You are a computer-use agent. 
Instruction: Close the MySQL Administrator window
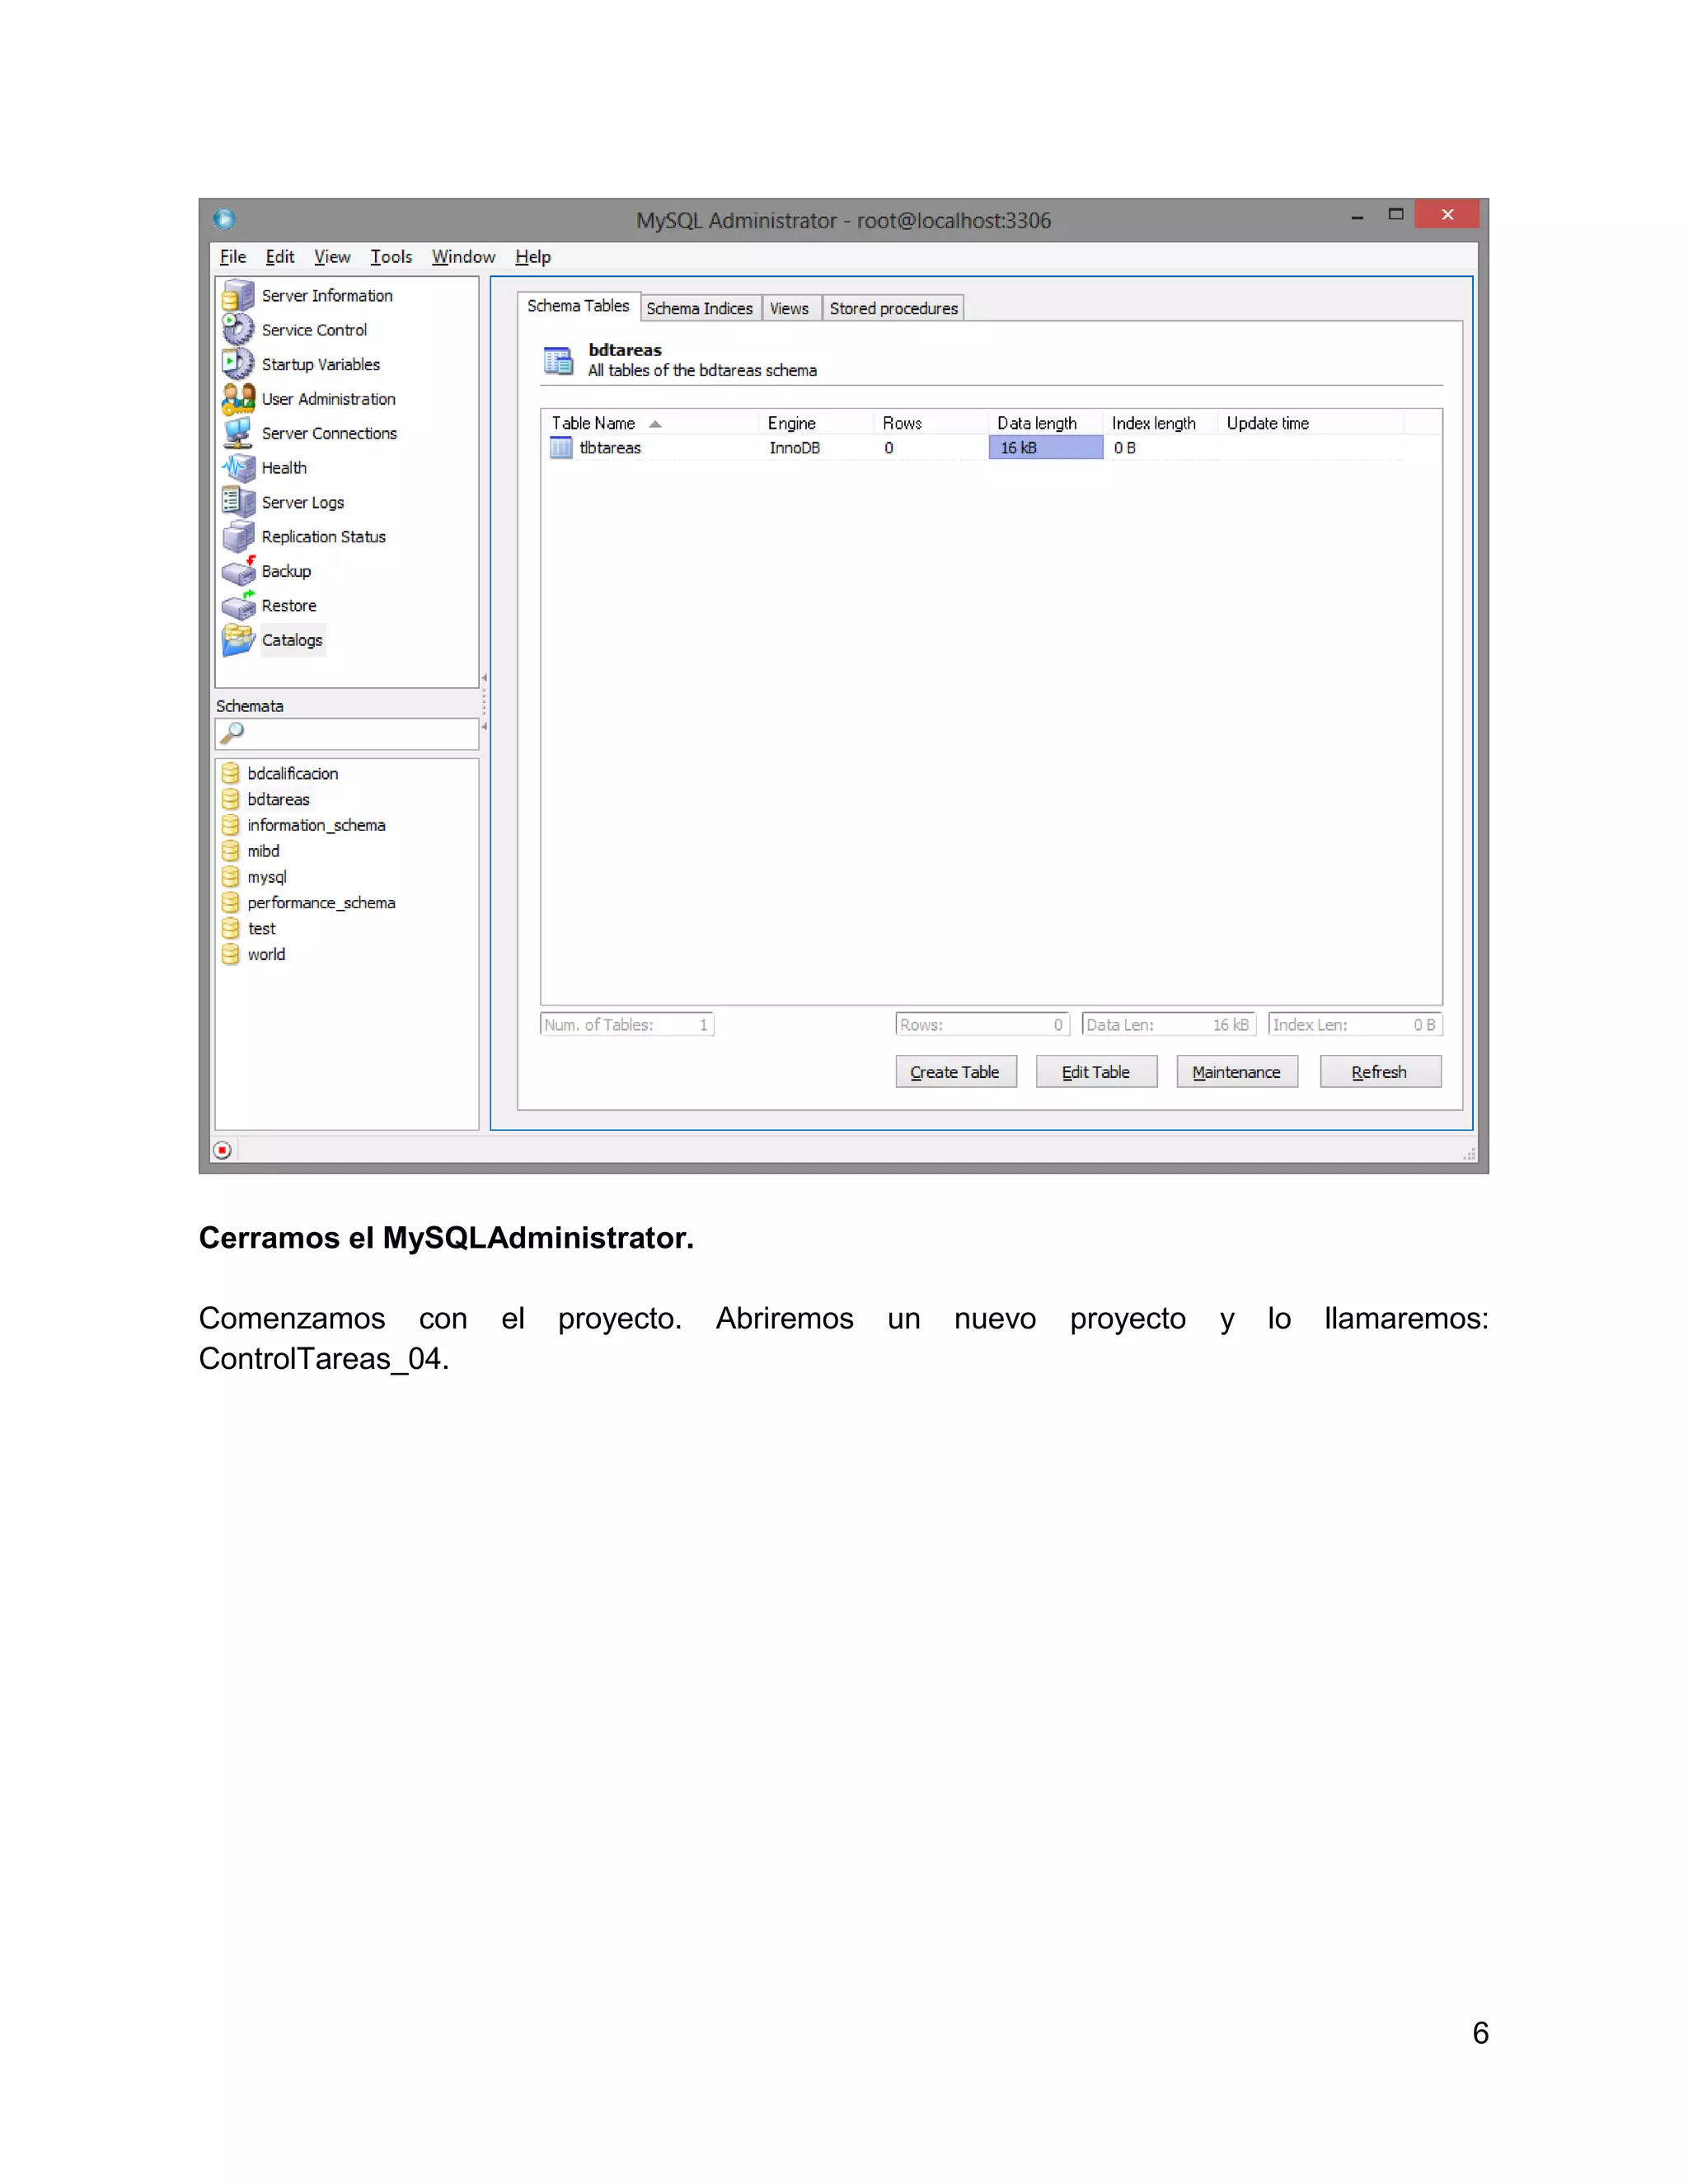tap(1447, 214)
